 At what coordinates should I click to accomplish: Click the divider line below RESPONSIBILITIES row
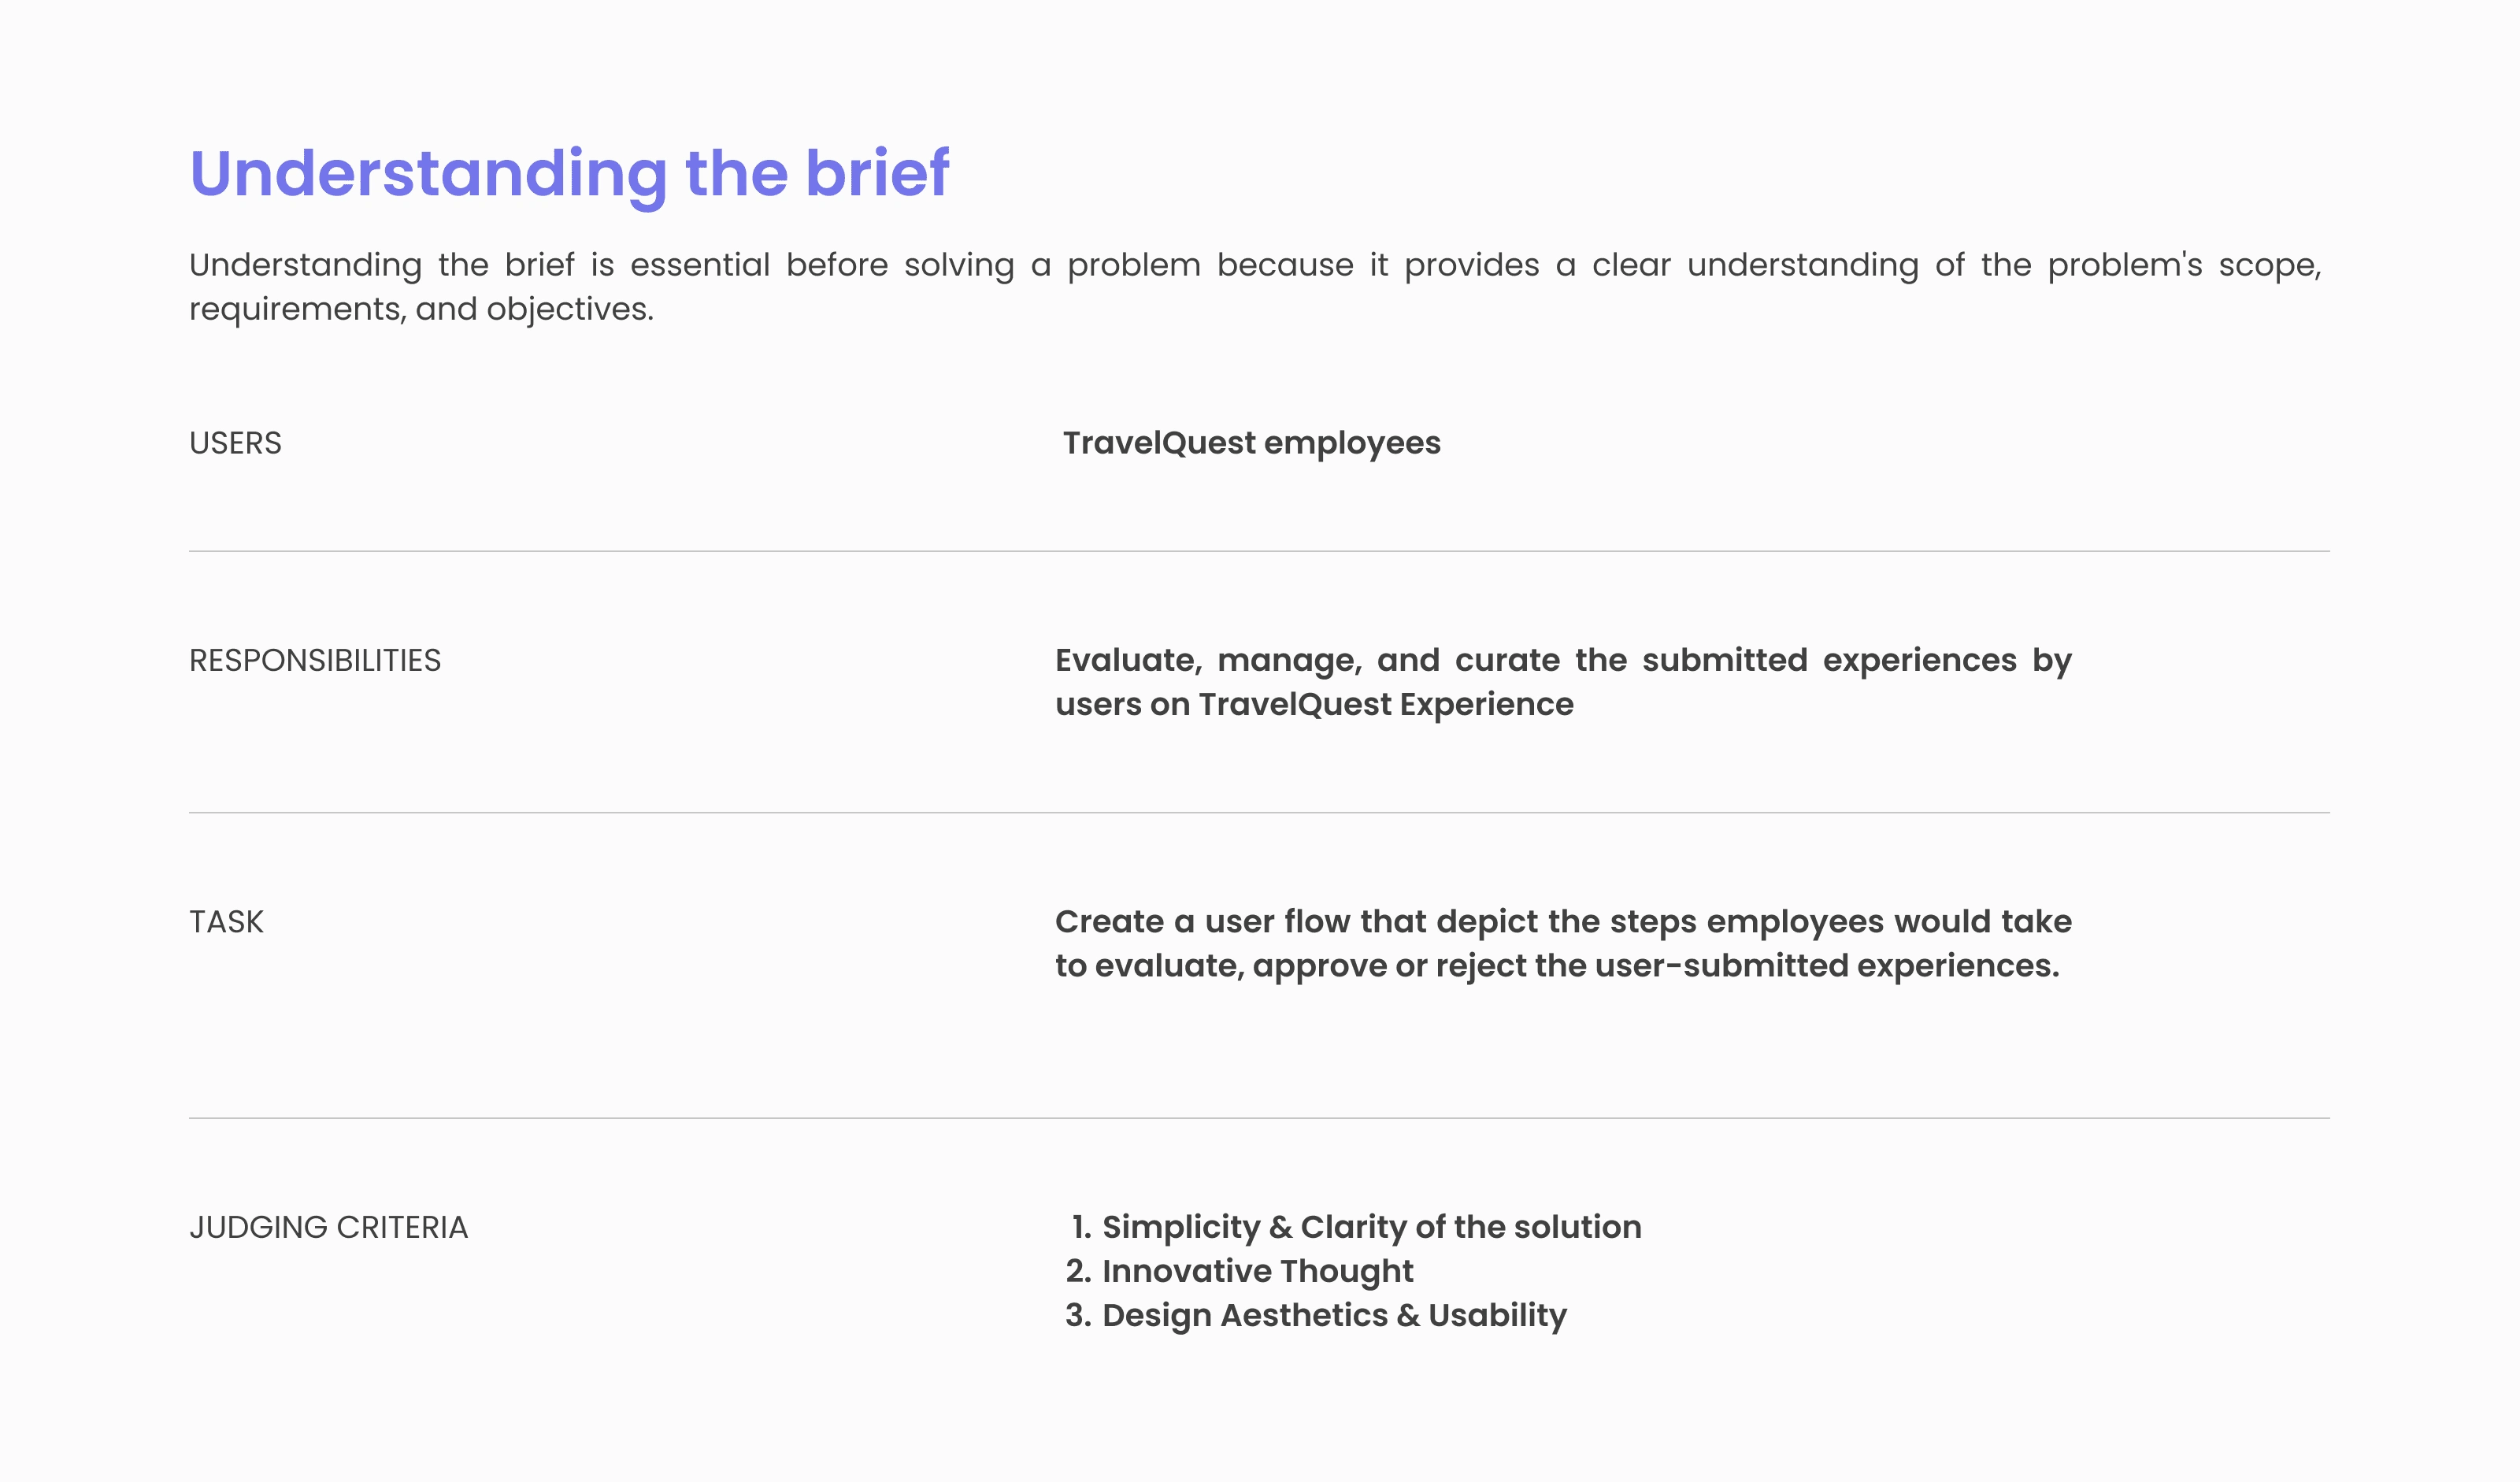tap(1259, 813)
